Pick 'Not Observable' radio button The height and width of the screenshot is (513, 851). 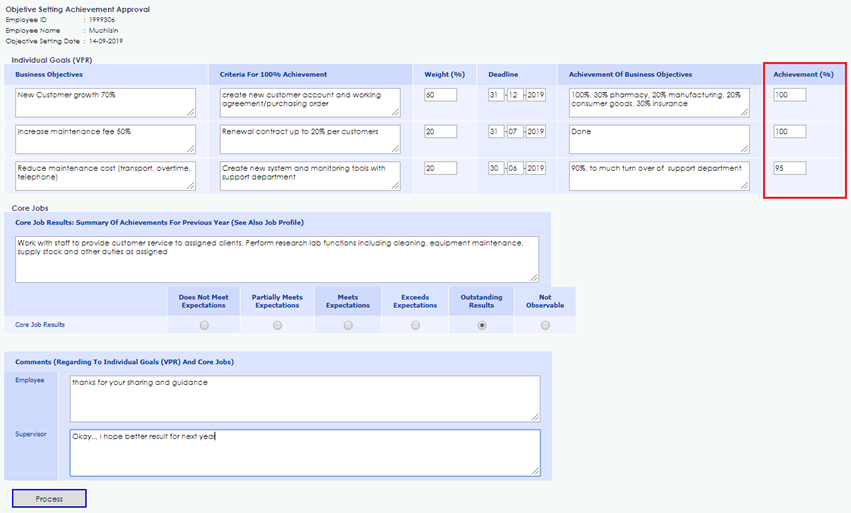click(545, 325)
